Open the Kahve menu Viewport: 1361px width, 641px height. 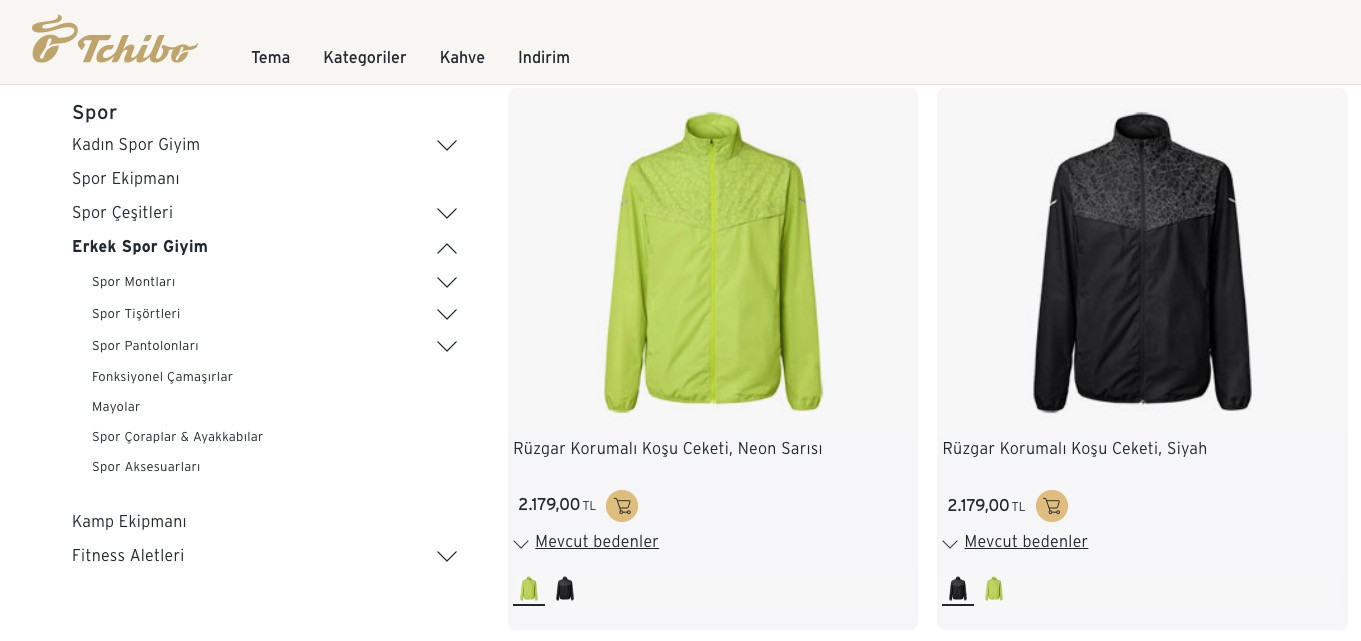[462, 58]
